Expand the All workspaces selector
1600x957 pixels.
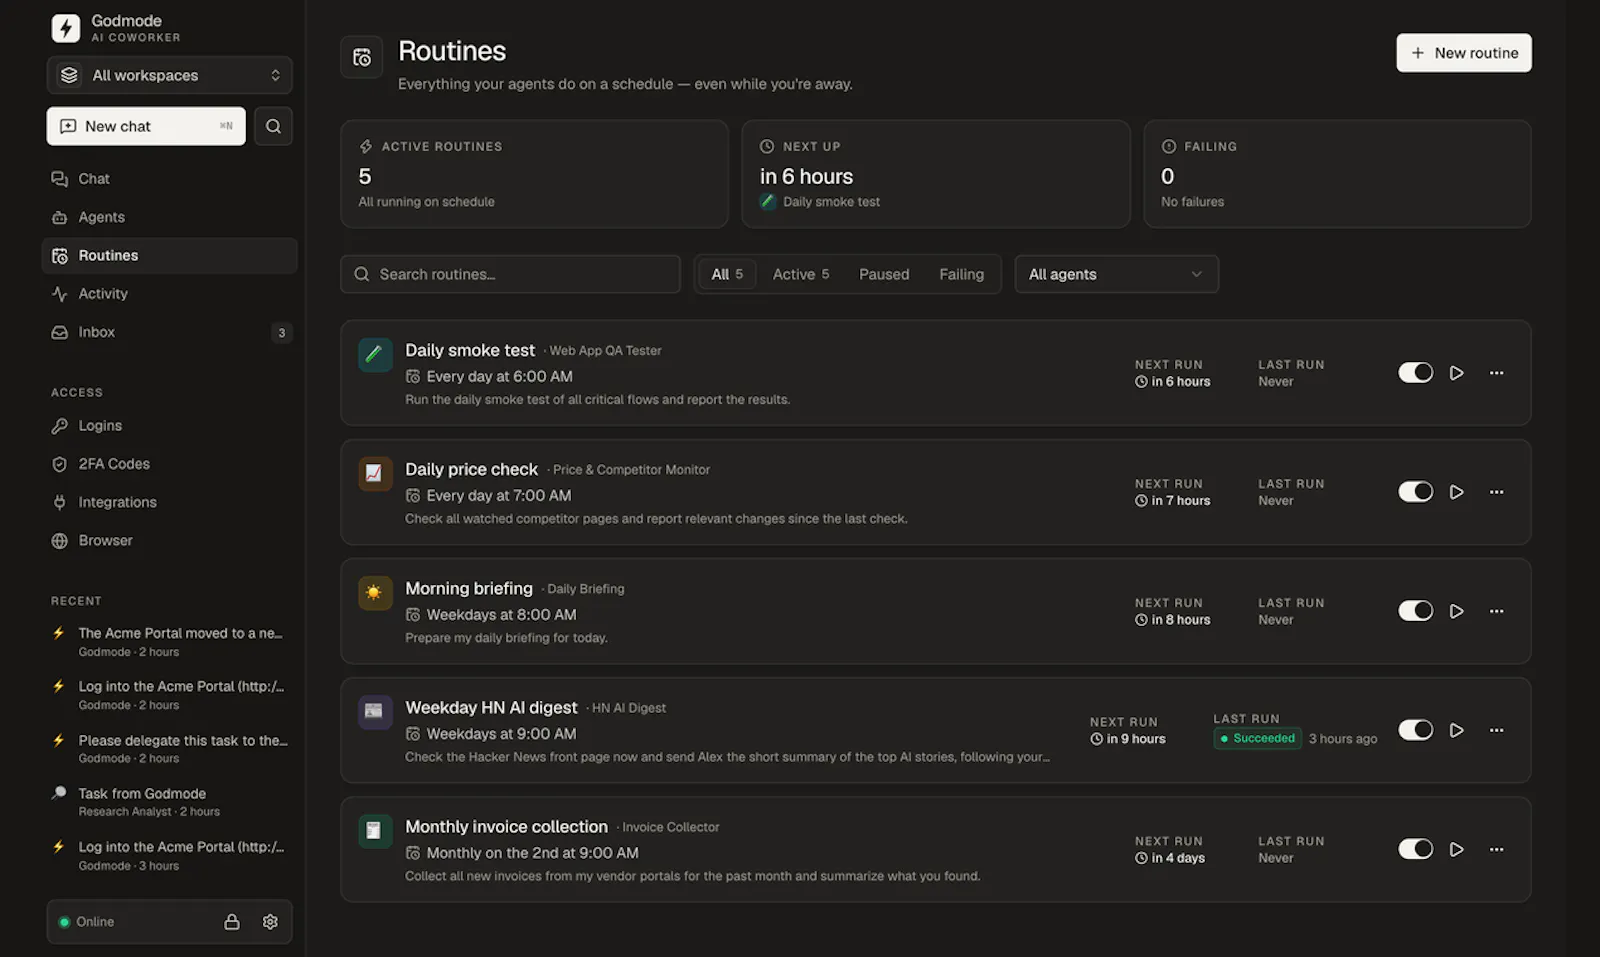coord(169,75)
